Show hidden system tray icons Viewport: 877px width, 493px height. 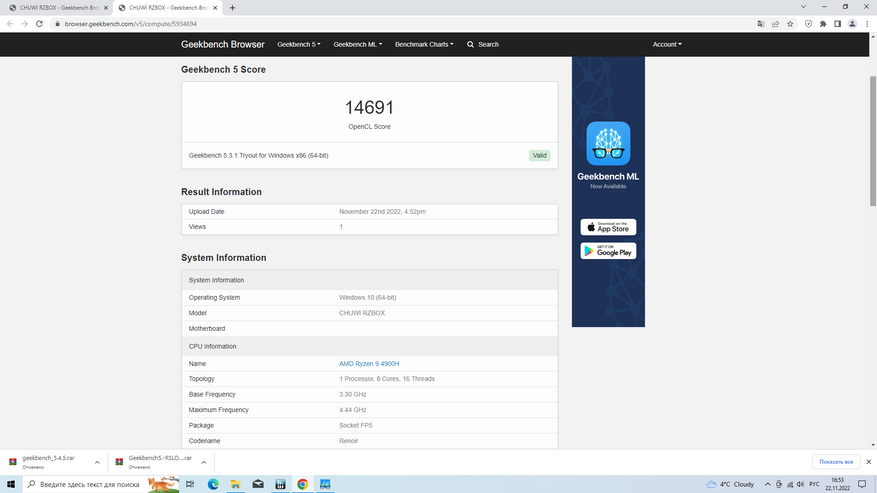767,484
